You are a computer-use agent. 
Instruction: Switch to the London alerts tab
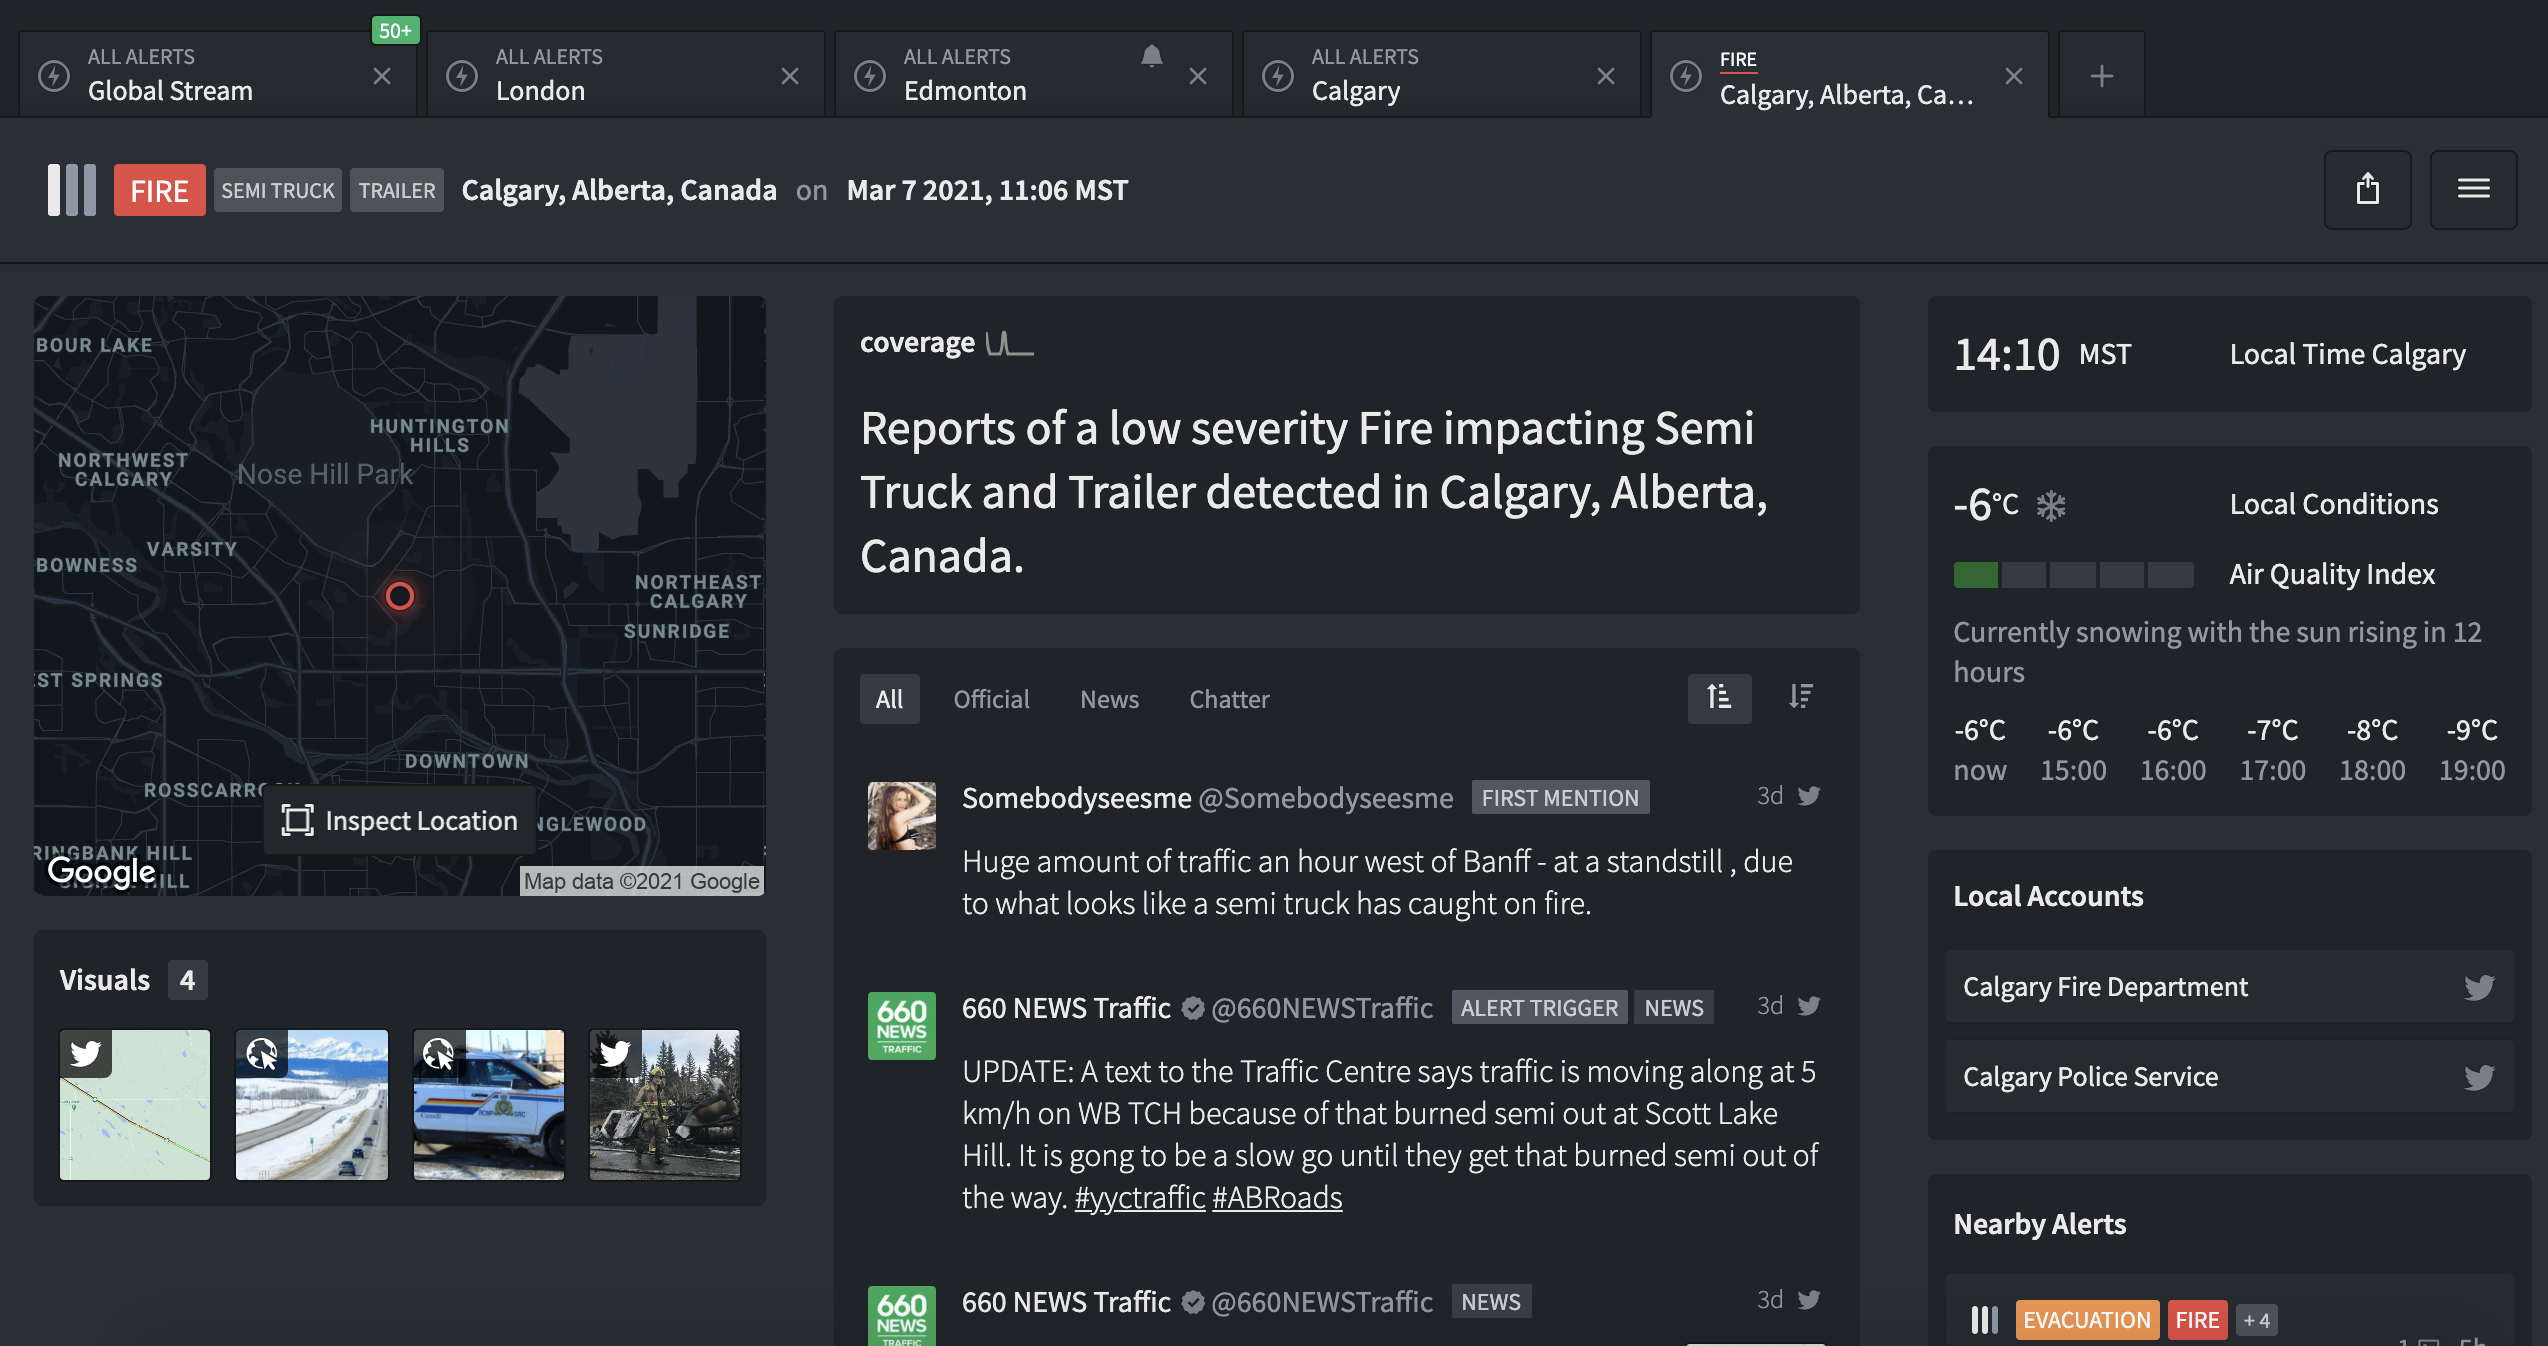pyautogui.click(x=625, y=75)
